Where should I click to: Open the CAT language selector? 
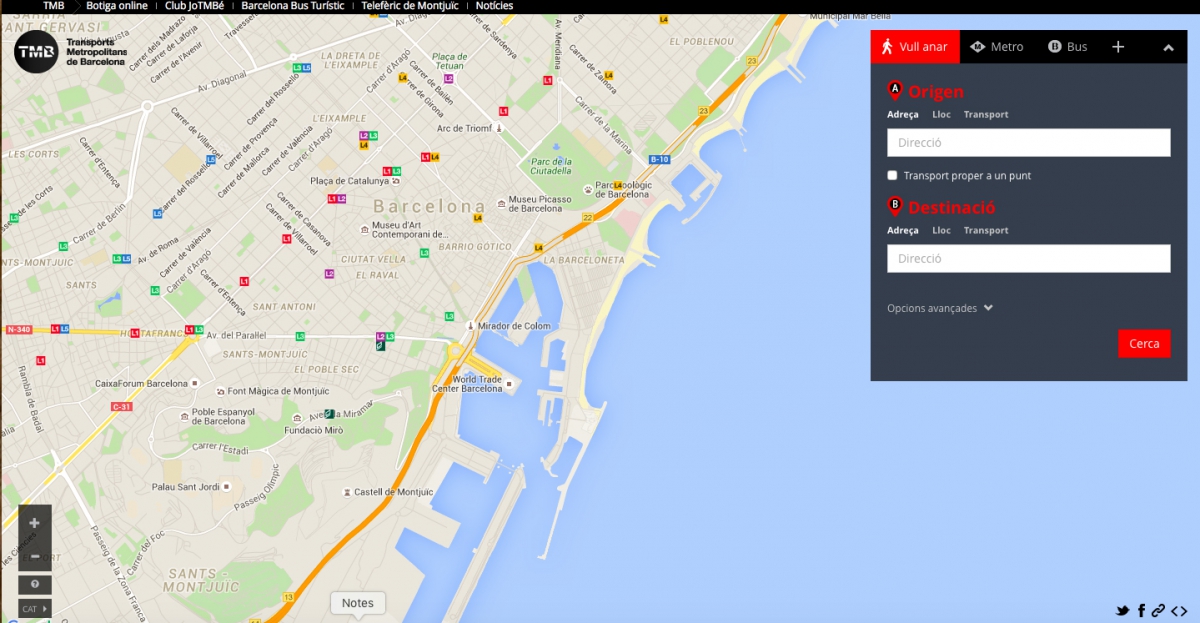tap(34, 609)
